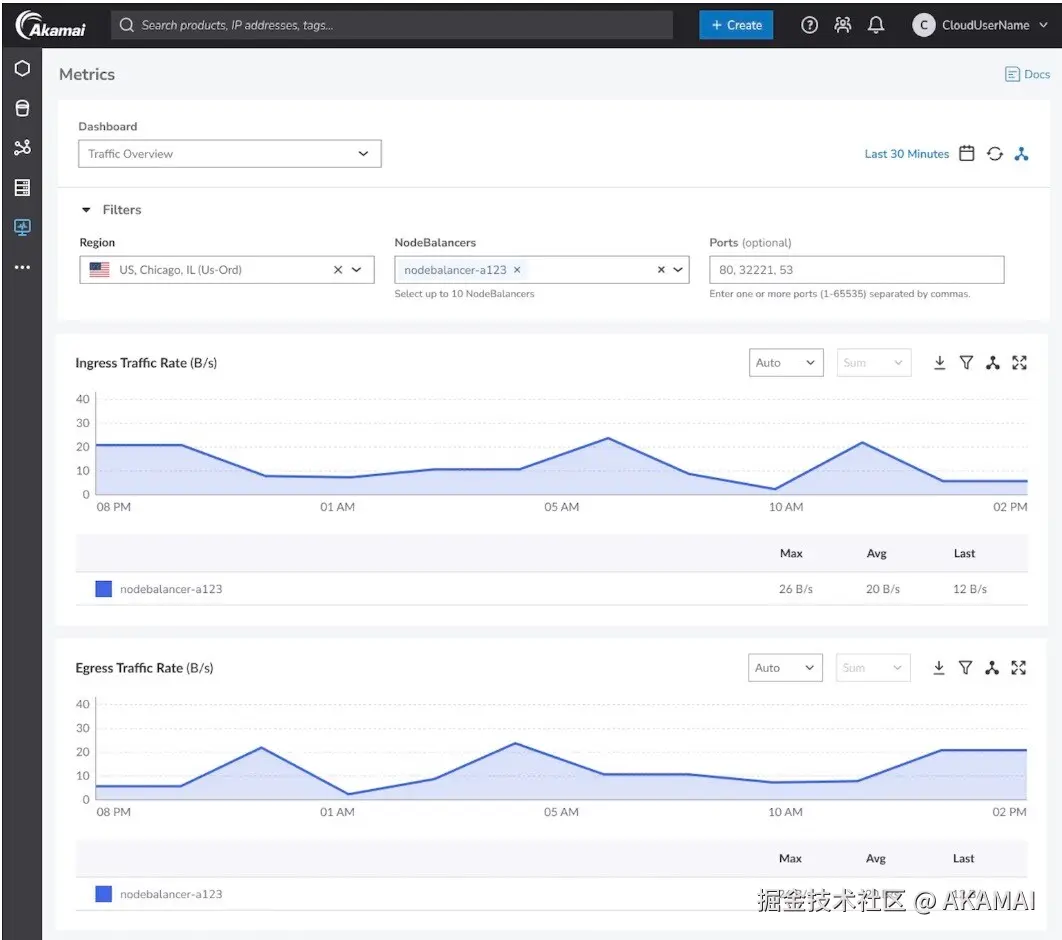Open the Traffic Overview dashboard dropdown
Screen dimensions: 1062x940
tap(230, 154)
